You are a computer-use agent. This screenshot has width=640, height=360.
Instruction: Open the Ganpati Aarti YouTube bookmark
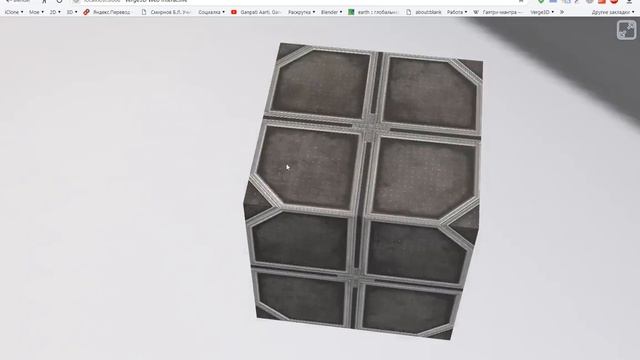(x=256, y=12)
